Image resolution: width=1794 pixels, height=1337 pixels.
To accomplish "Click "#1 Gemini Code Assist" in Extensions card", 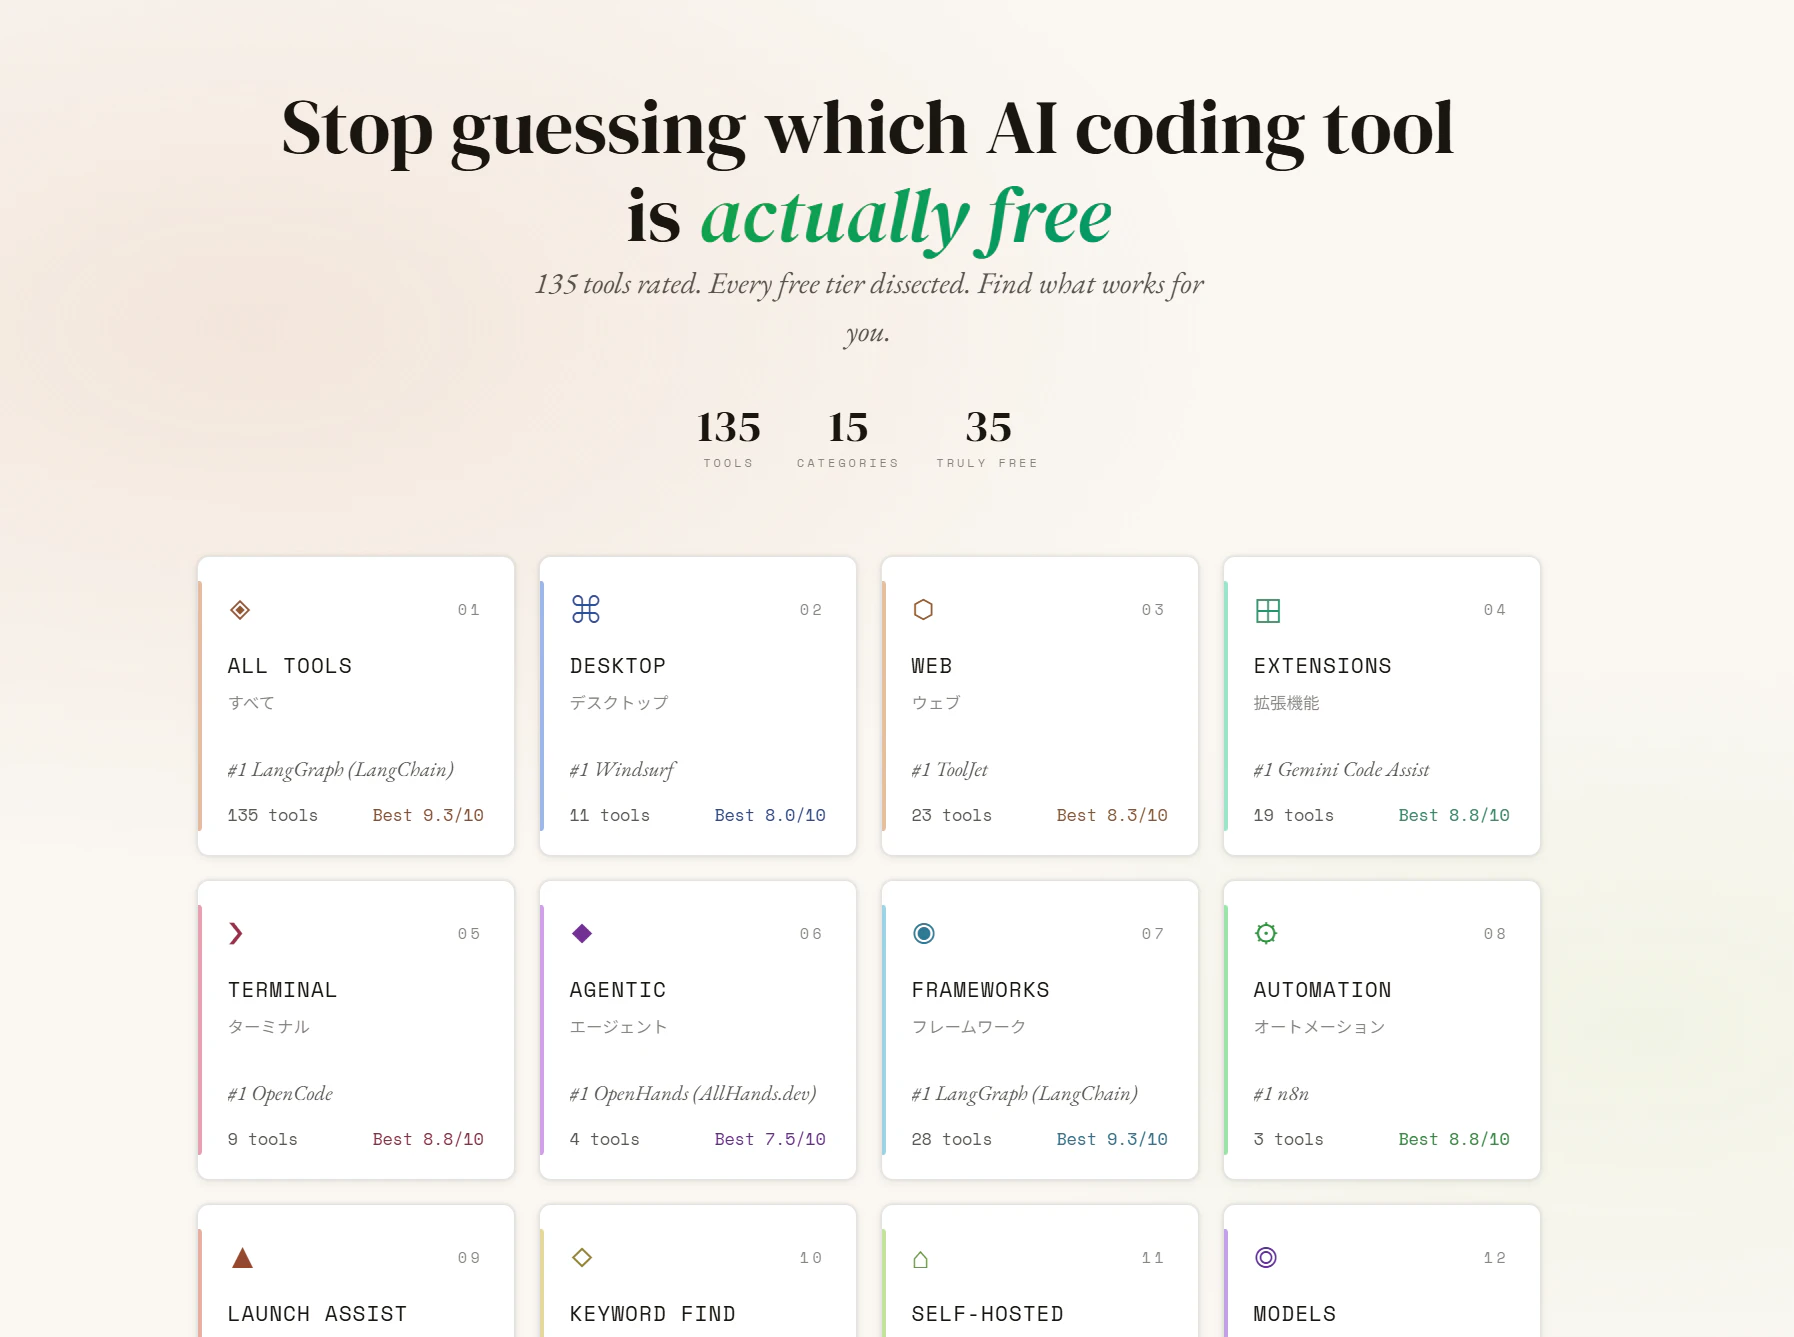I will [x=1342, y=770].
